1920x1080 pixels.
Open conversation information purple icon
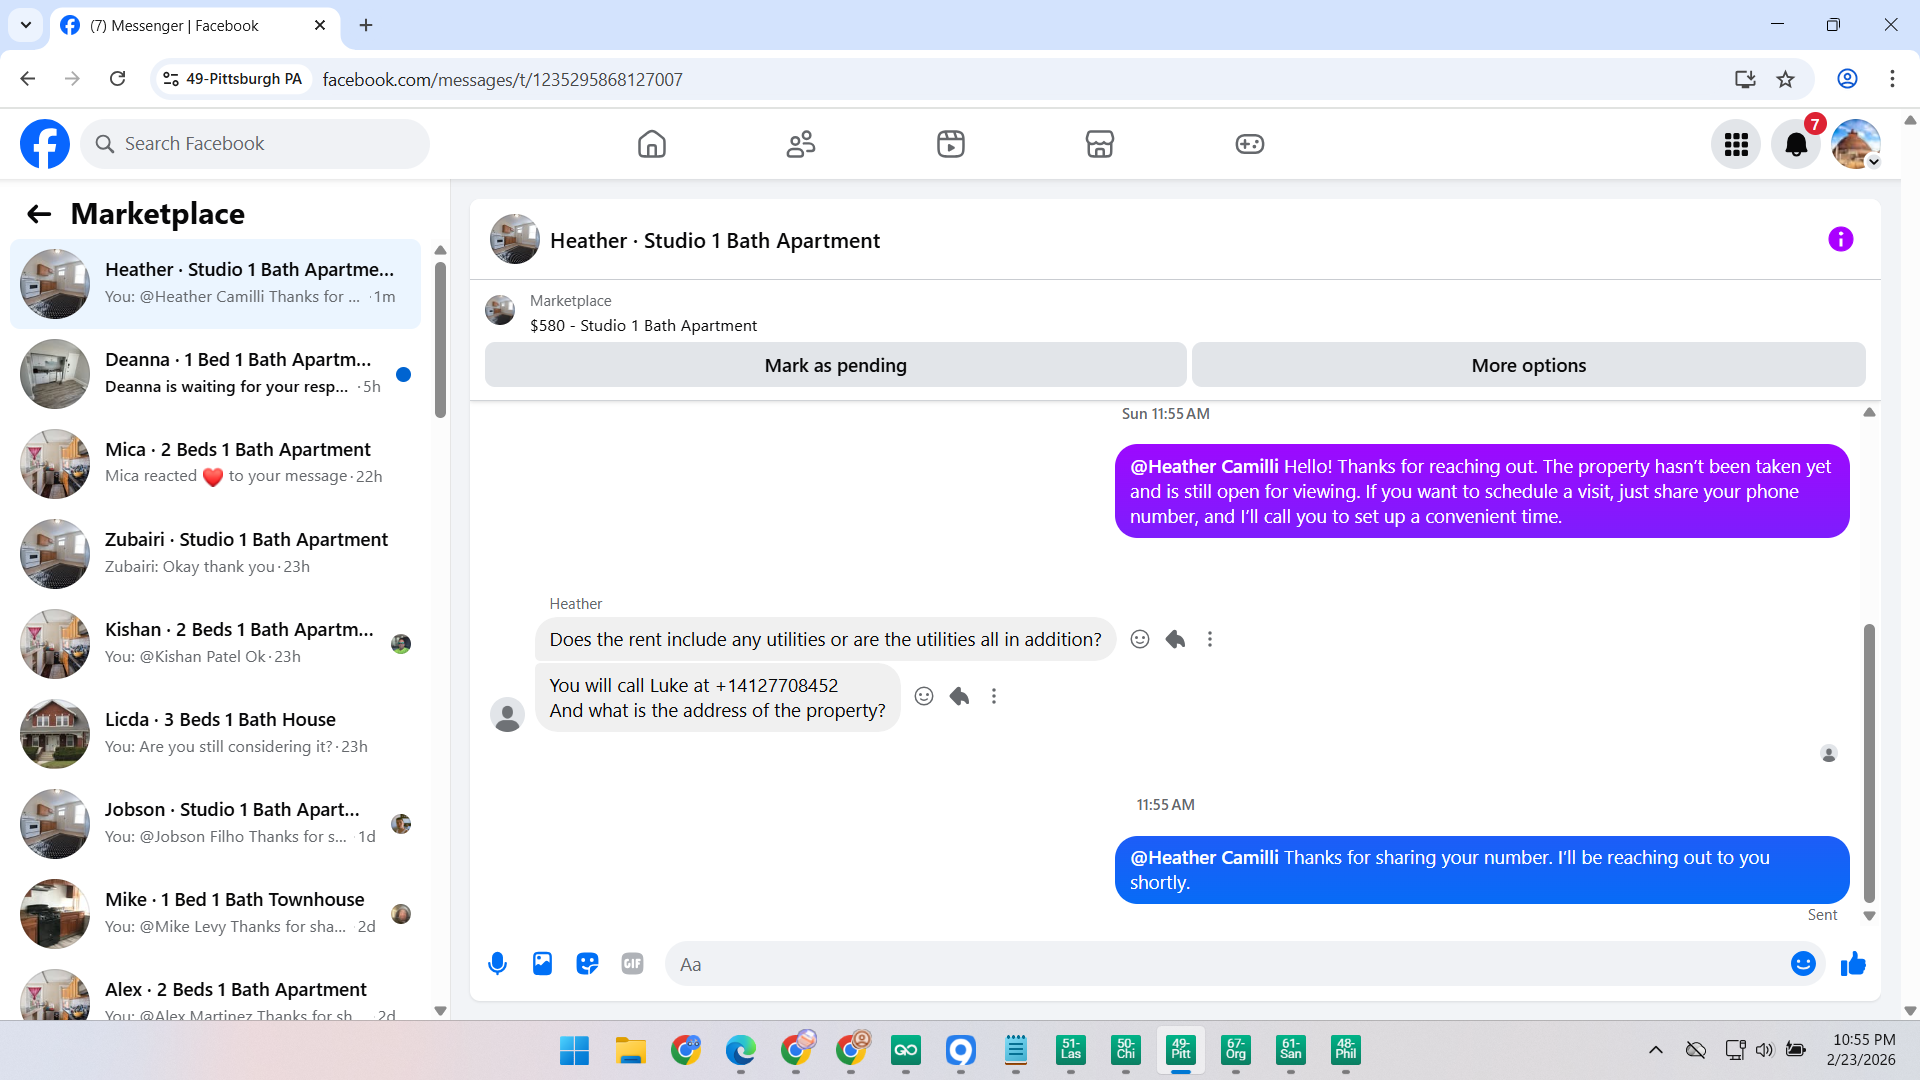(x=1840, y=240)
